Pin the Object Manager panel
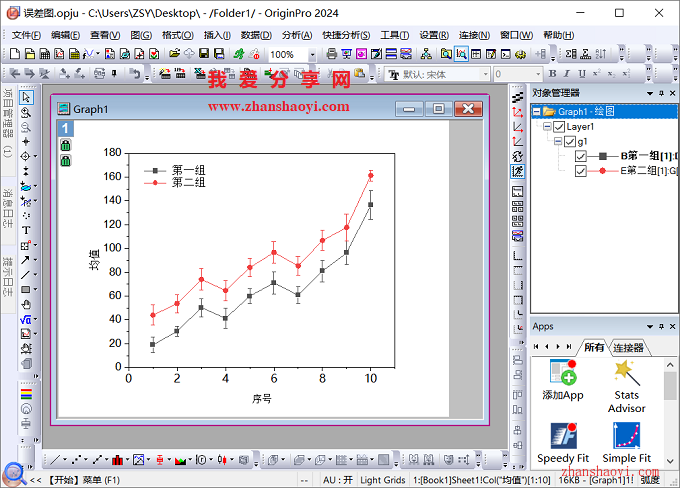 pyautogui.click(x=661, y=93)
